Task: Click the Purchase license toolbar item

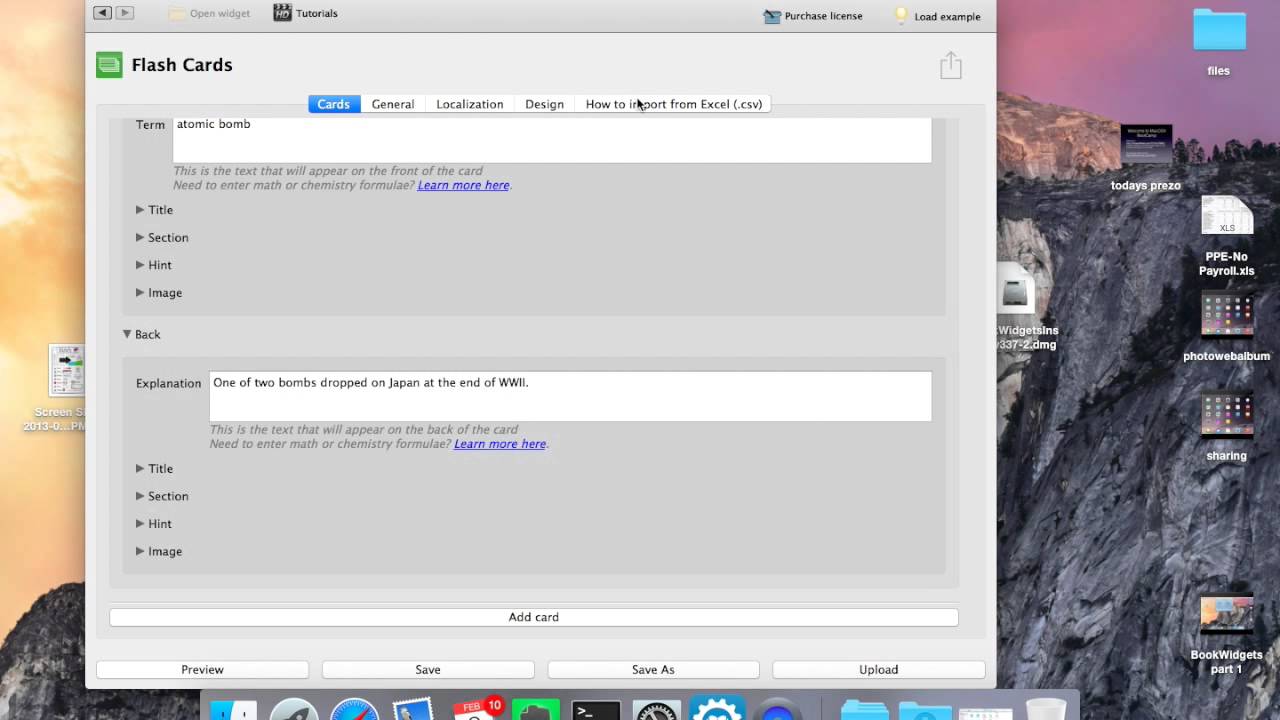Action: [813, 16]
